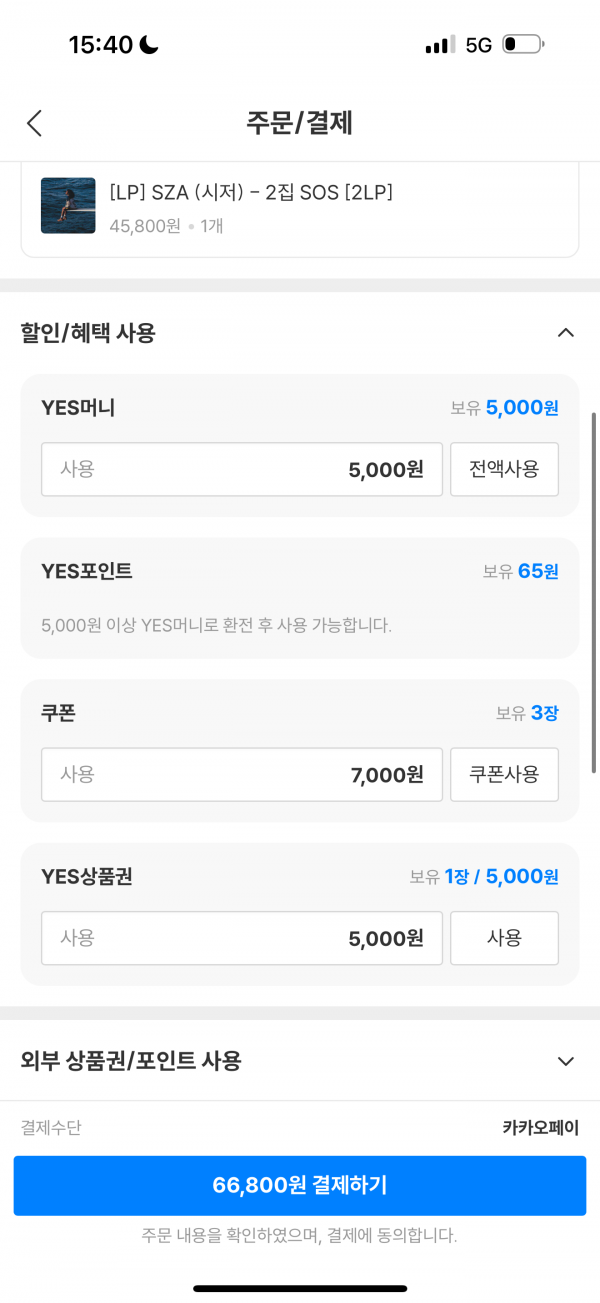The width and height of the screenshot is (600, 1303).
Task: Select the 카카오페이 payment method label
Action: point(540,1128)
